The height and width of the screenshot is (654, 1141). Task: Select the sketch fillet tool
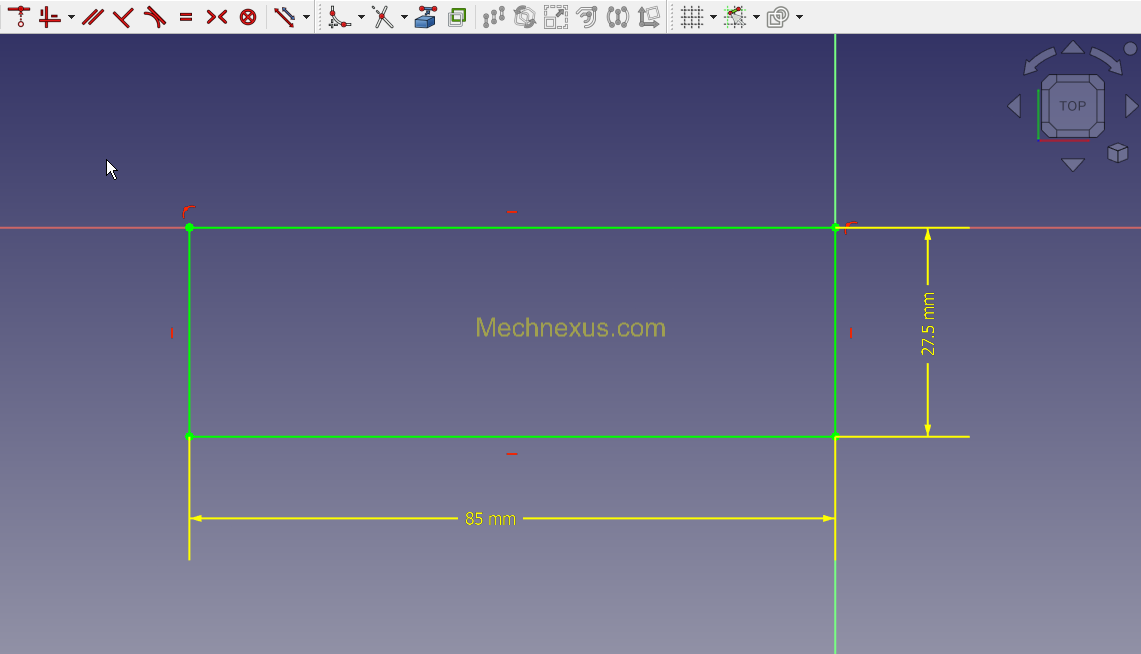[x=339, y=16]
